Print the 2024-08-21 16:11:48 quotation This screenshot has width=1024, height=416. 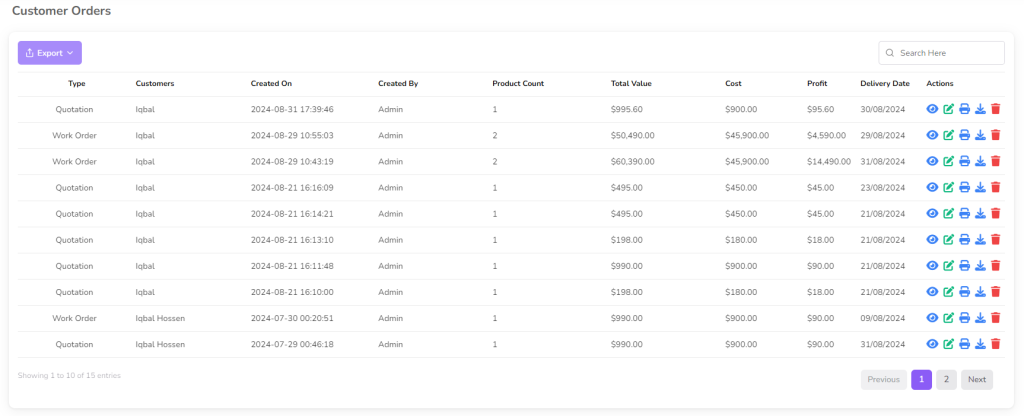[964, 265]
